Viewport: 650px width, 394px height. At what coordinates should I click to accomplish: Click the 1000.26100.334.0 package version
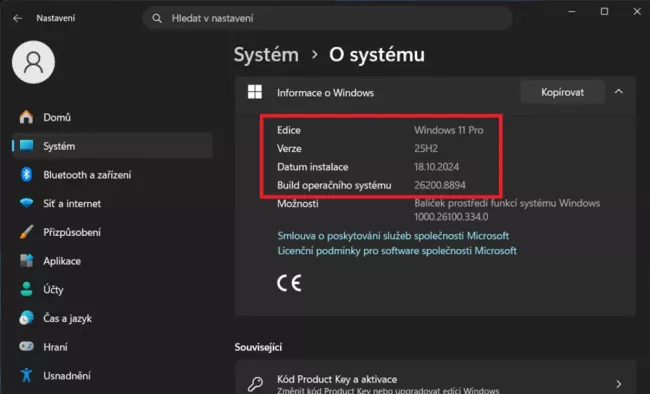pyautogui.click(x=451, y=216)
